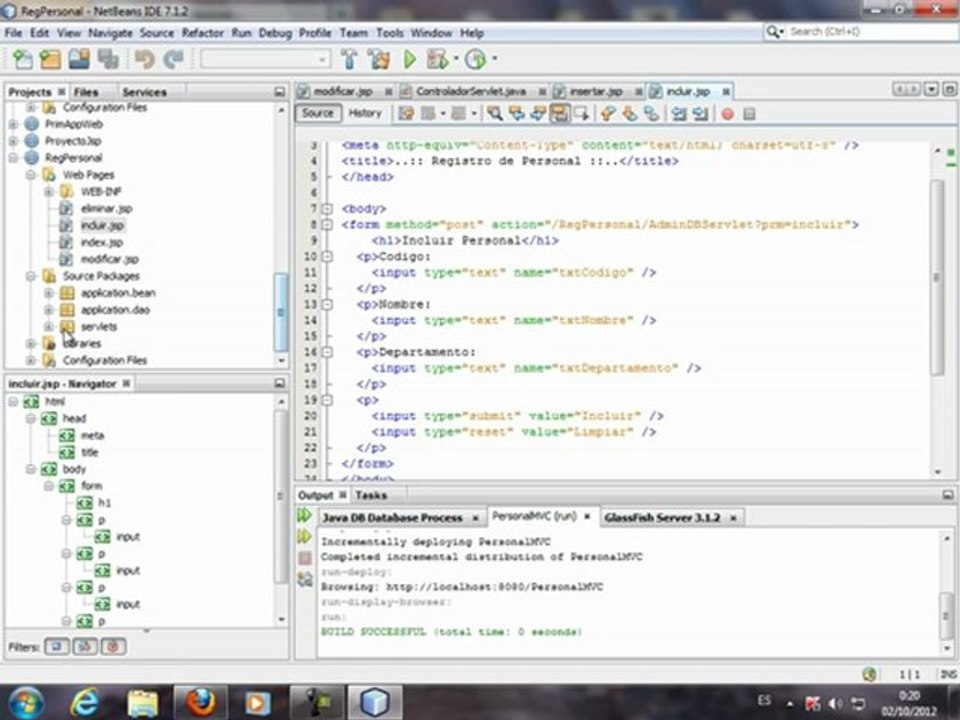This screenshot has width=960, height=720.
Task: Click the Firefox icon in taskbar
Action: pos(200,702)
